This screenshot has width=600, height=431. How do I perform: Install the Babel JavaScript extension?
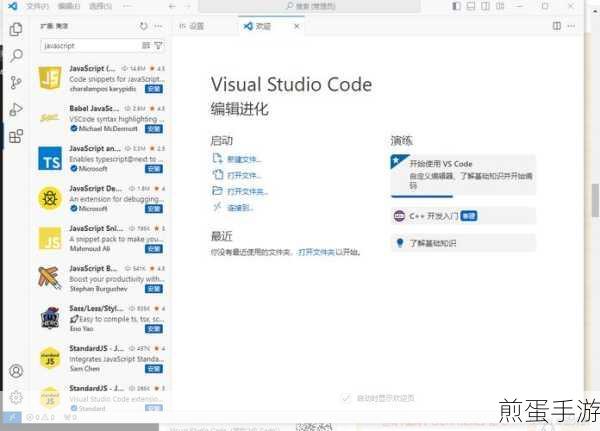pyautogui.click(x=154, y=129)
